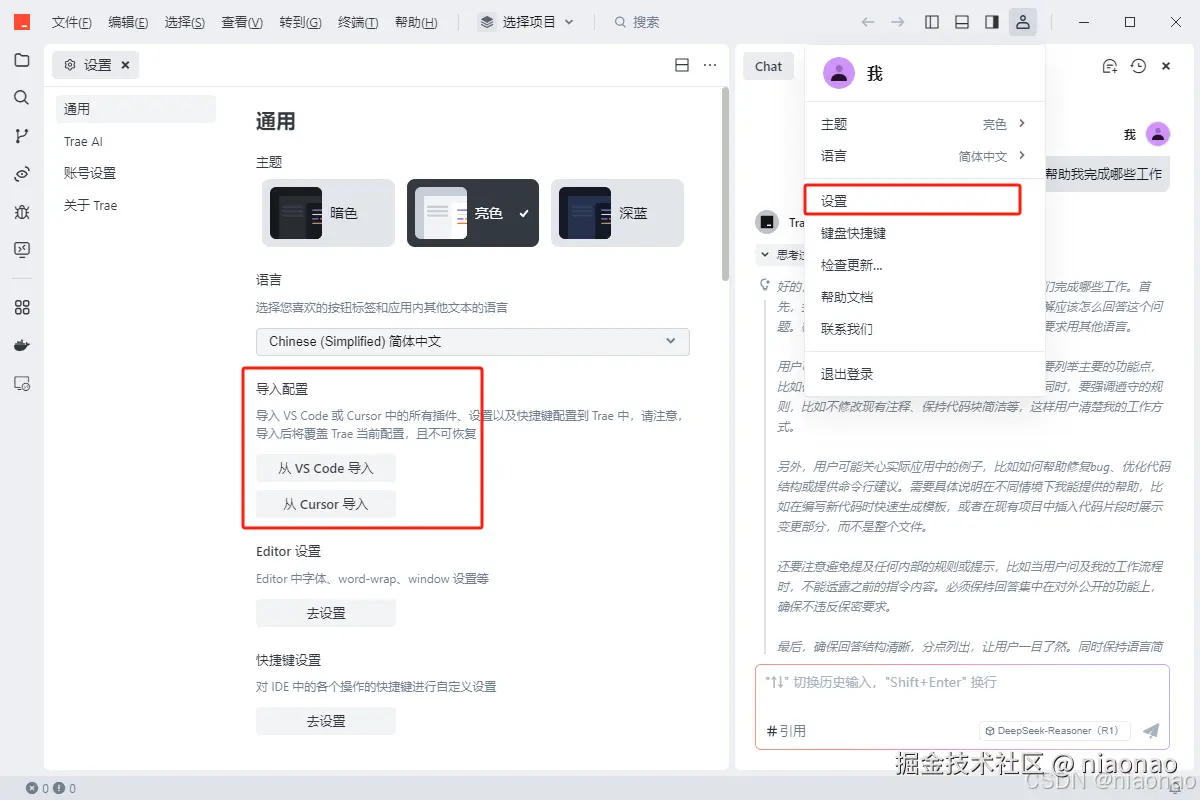
Task: Click the 从 Cursor 导入 button
Action: (324, 504)
